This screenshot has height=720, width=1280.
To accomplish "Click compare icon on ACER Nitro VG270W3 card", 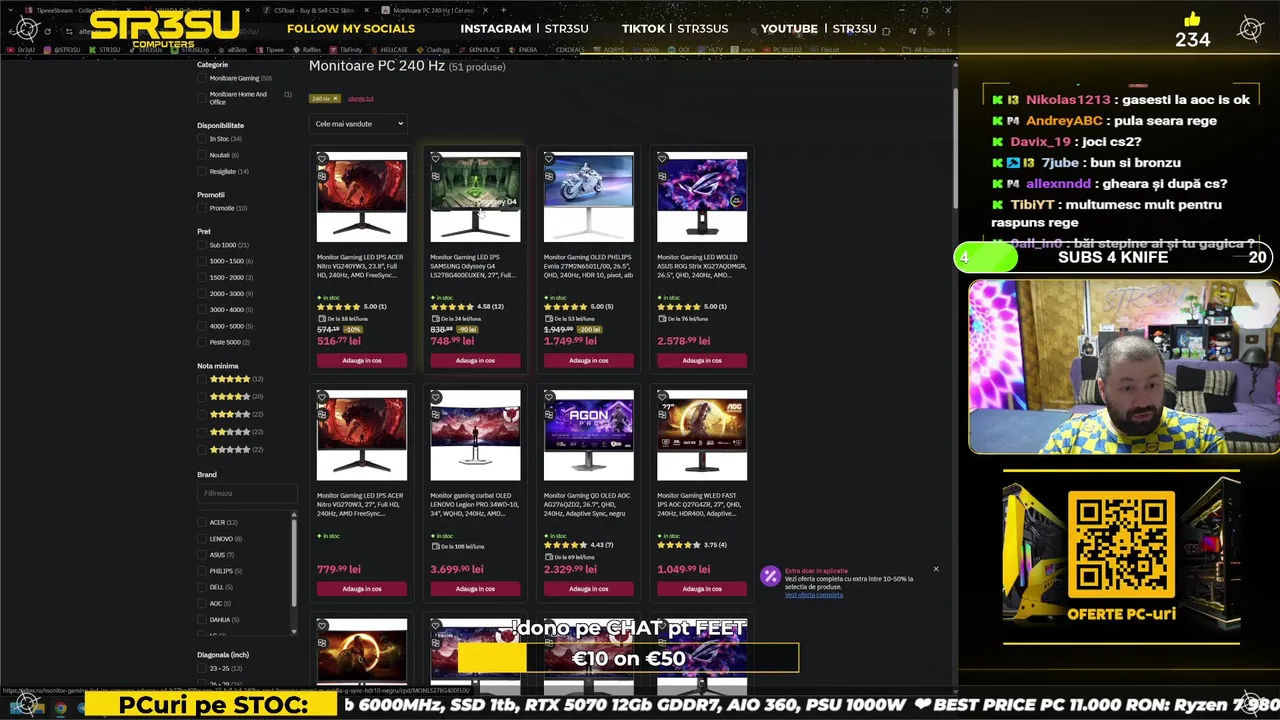I will click(322, 413).
